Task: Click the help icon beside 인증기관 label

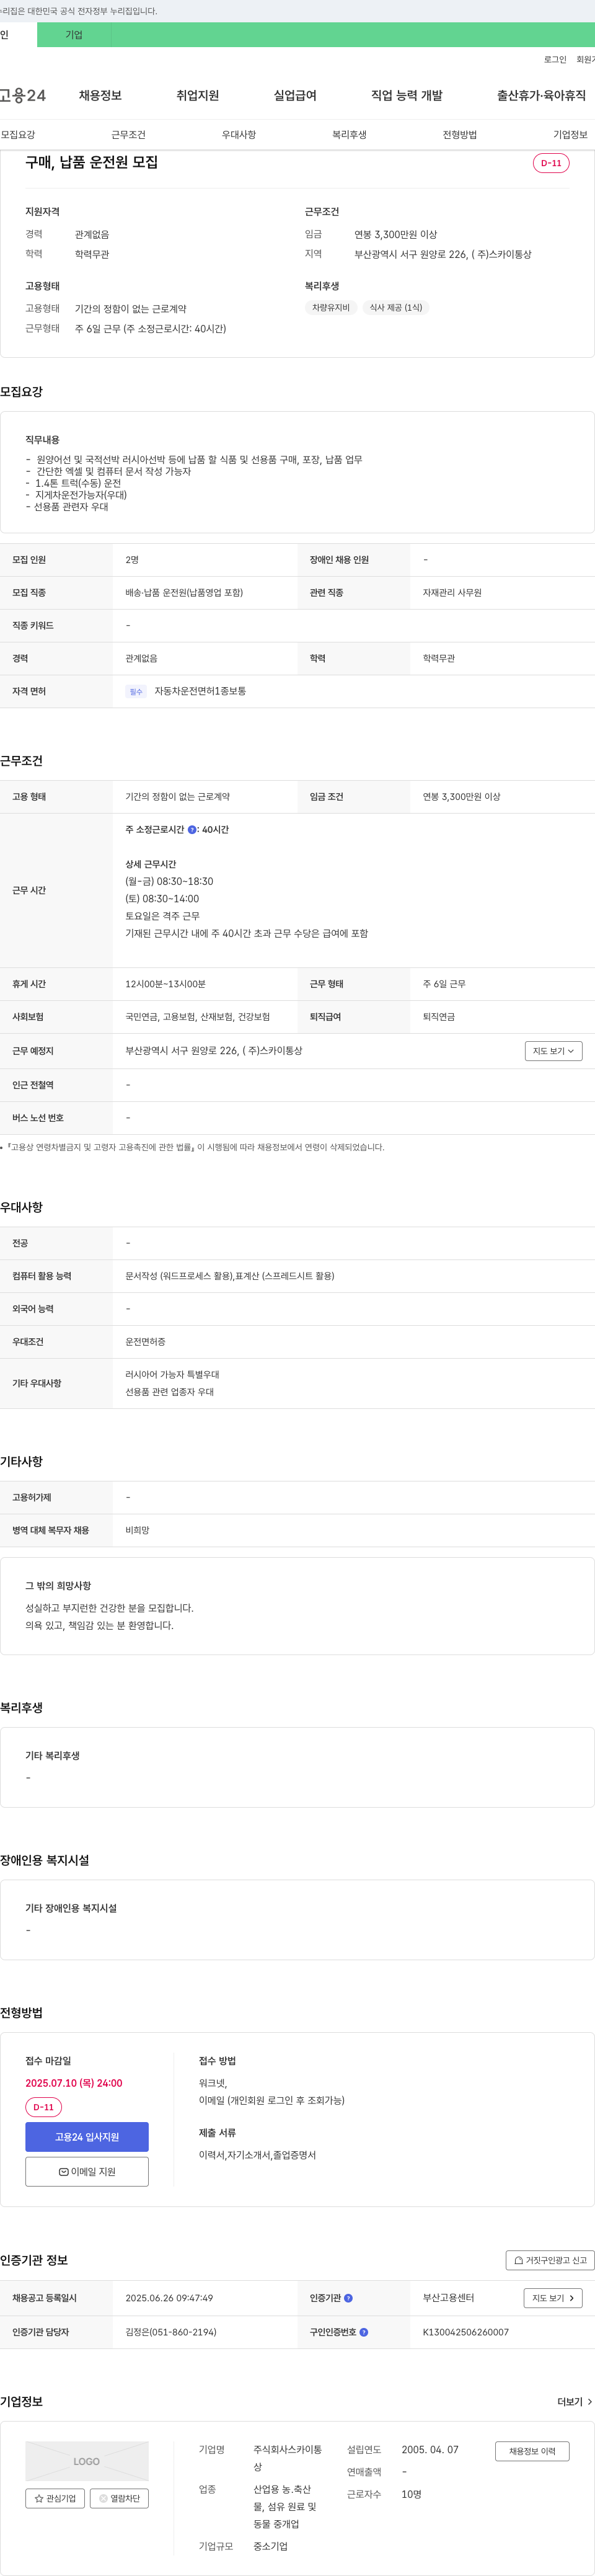Action: (x=348, y=2299)
